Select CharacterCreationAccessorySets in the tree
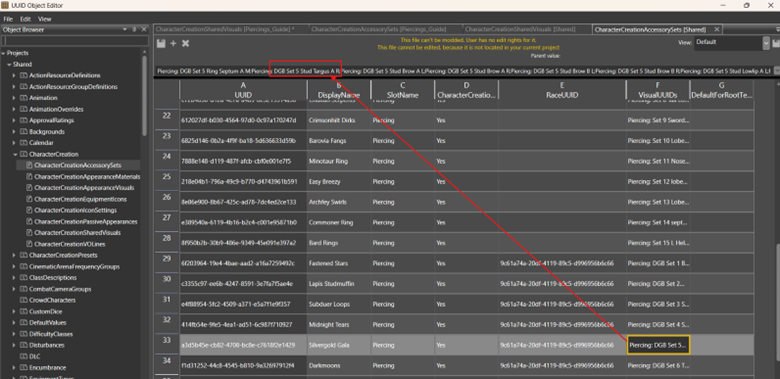The width and height of the screenshot is (780, 379). click(x=78, y=165)
